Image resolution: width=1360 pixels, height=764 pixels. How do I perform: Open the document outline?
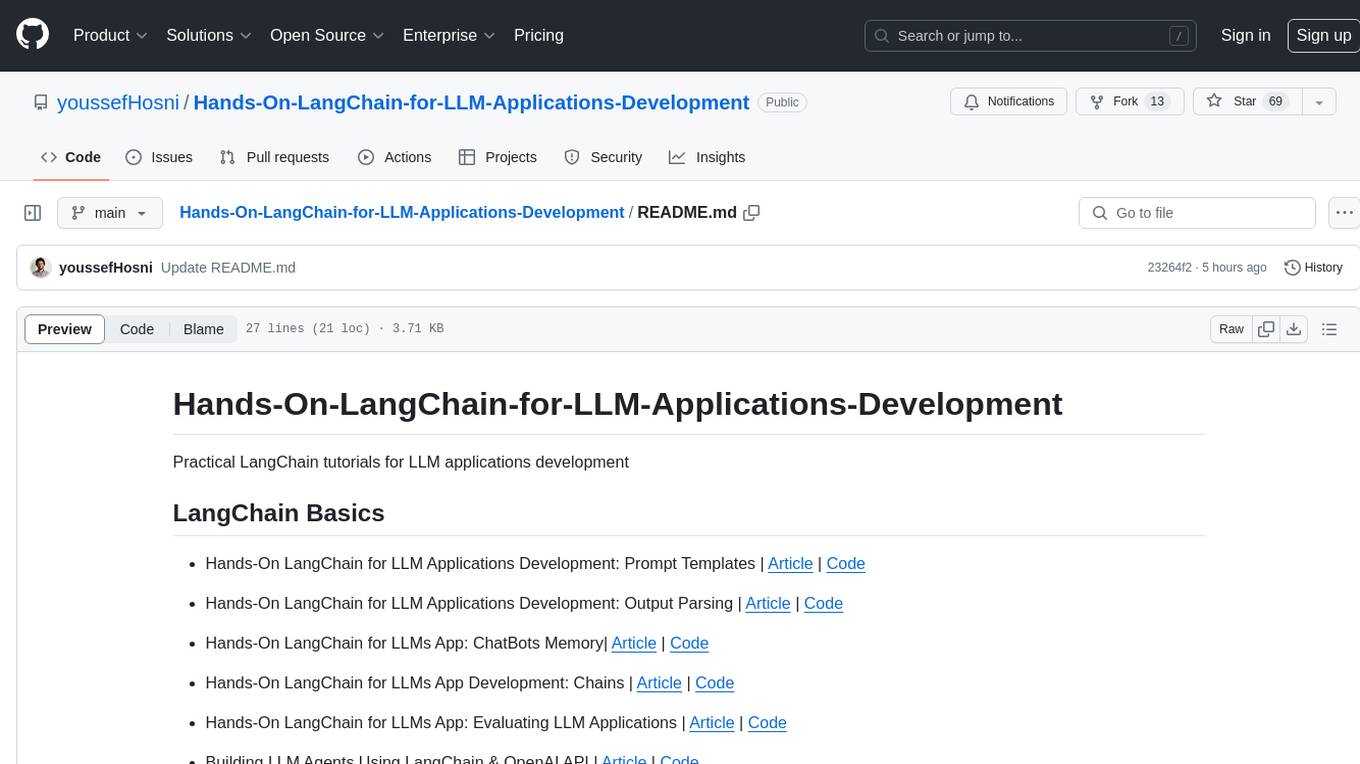1329,329
